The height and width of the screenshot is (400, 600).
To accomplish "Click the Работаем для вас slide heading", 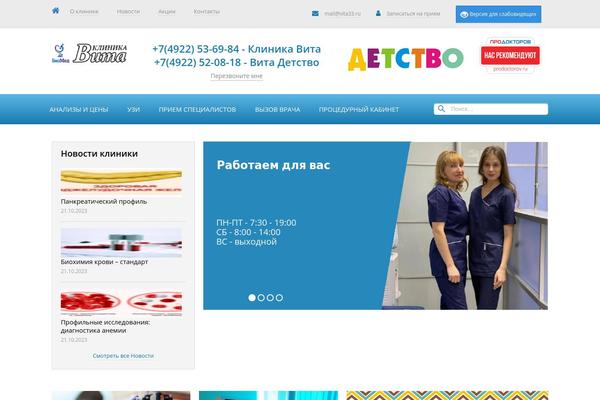I will pyautogui.click(x=273, y=165).
